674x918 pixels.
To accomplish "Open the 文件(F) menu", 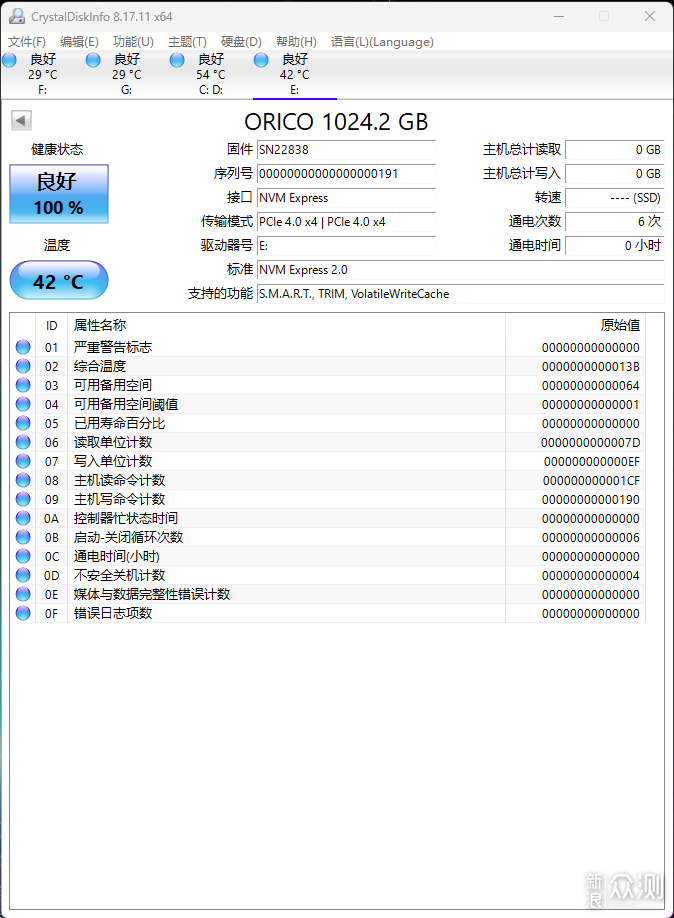I will pyautogui.click(x=27, y=42).
